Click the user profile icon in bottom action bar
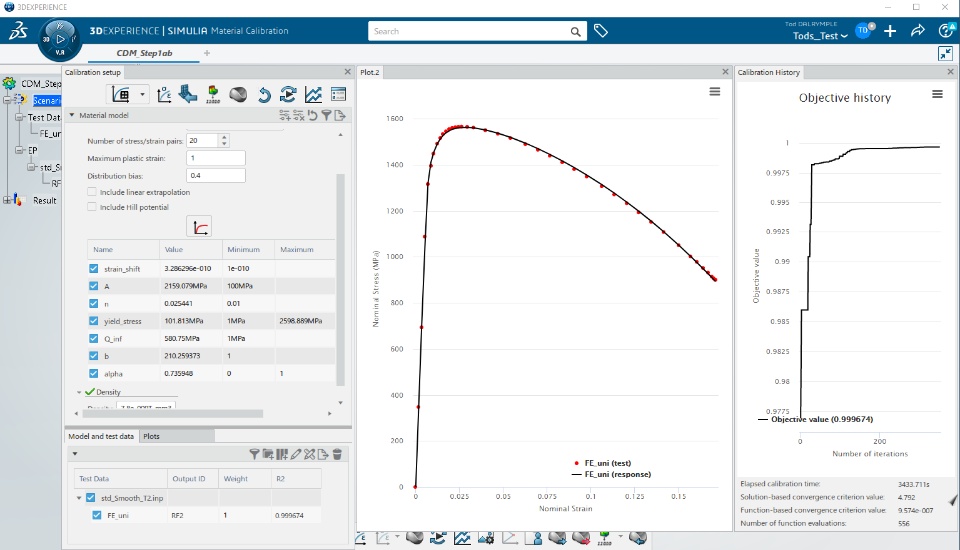This screenshot has height=550, width=960. click(534, 538)
